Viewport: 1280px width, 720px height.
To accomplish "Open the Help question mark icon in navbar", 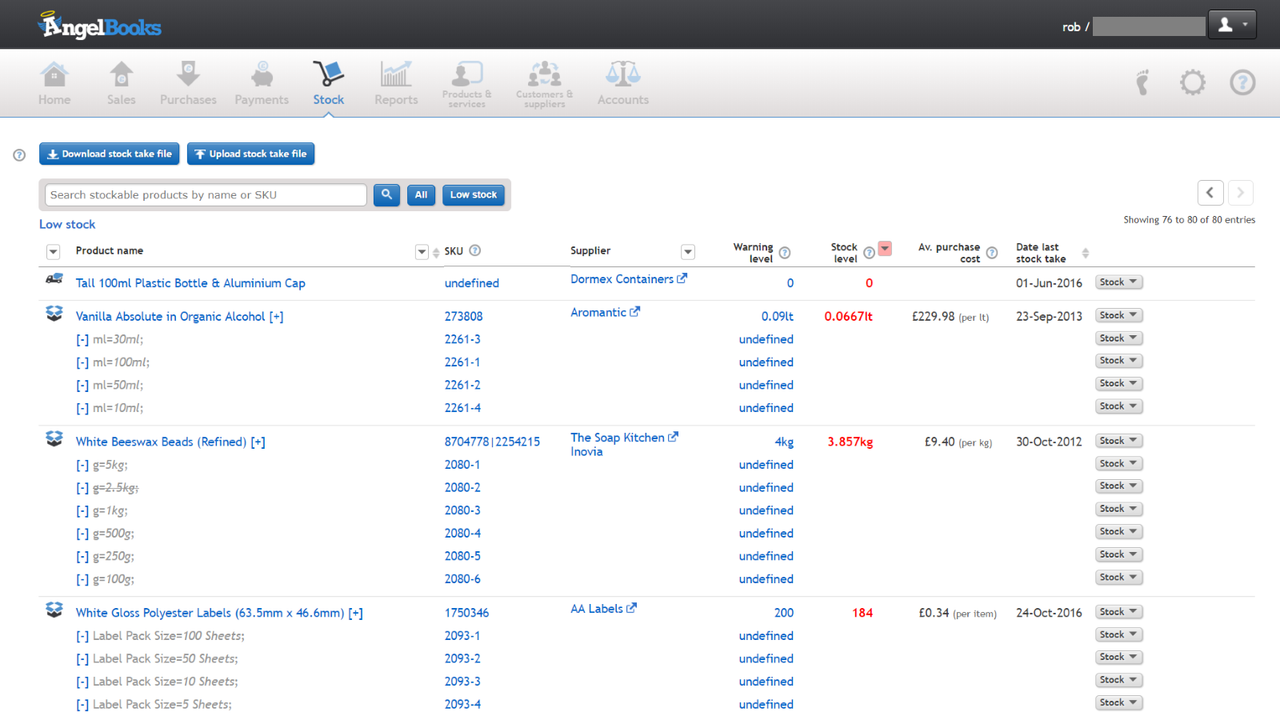I will (1242, 82).
